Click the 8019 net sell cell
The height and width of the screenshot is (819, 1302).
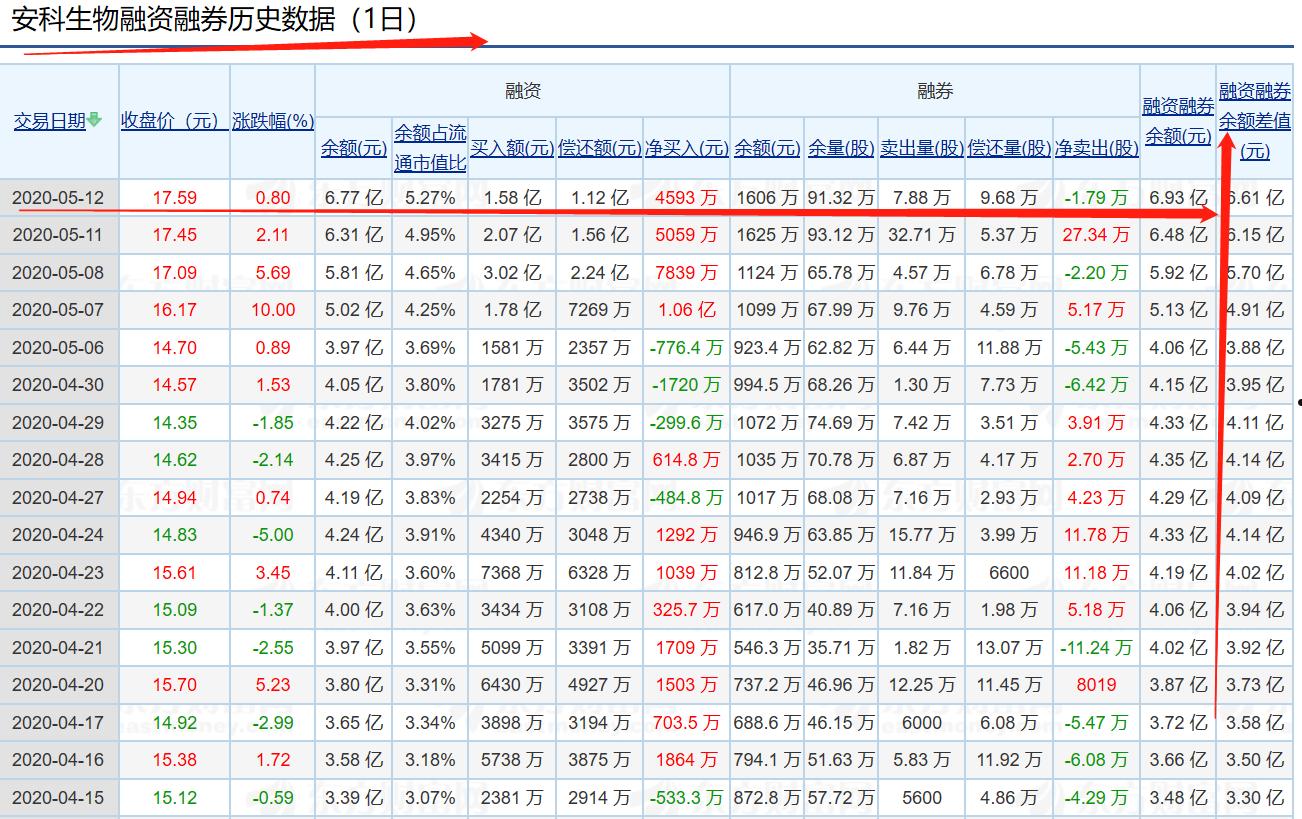click(x=1097, y=685)
